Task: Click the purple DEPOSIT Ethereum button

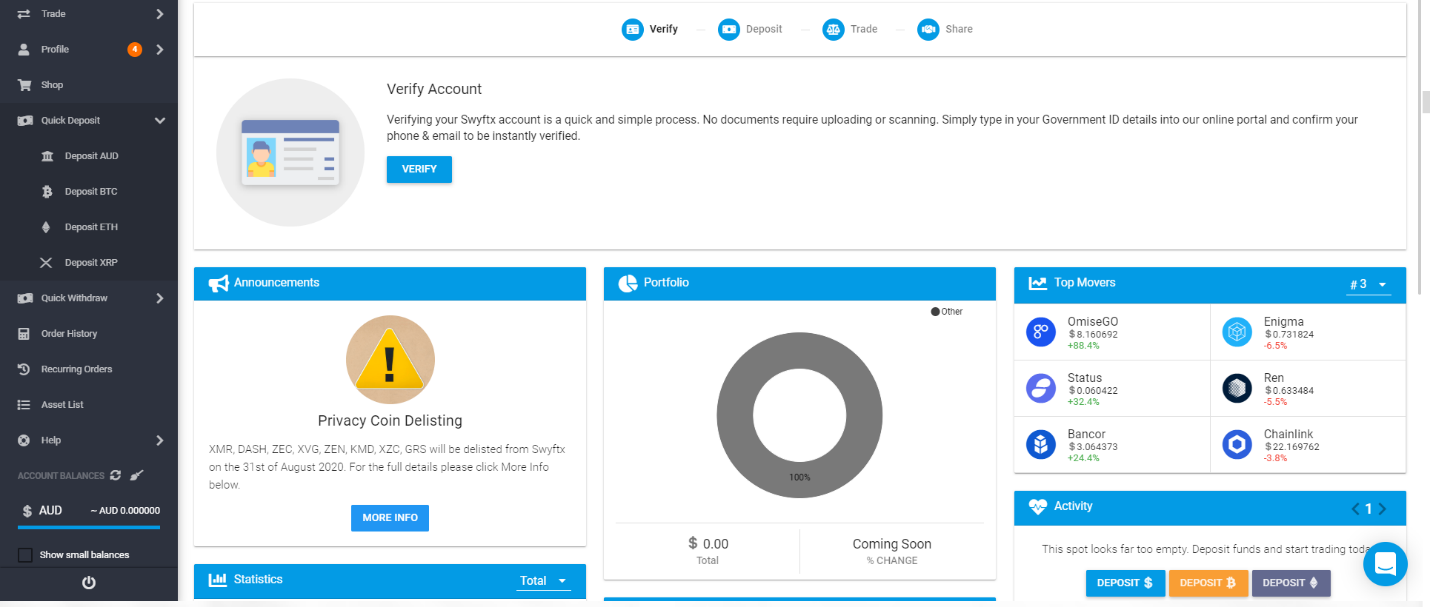Action: tap(1291, 583)
